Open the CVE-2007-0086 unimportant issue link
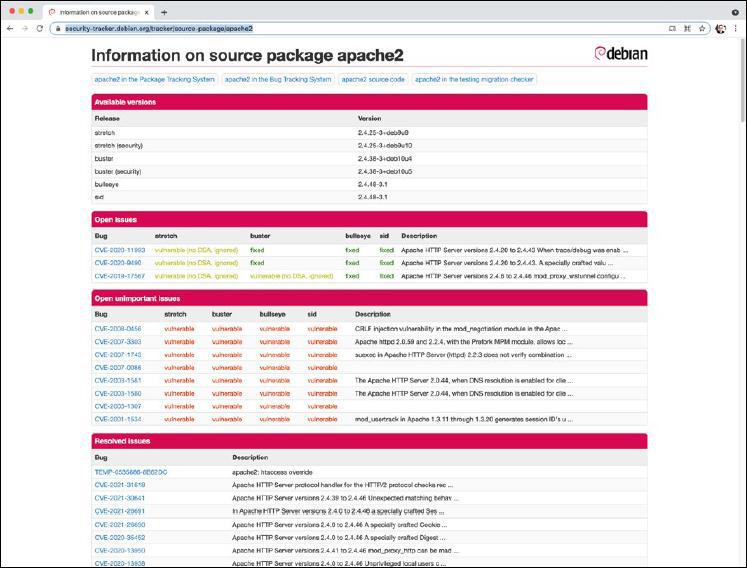 click(118, 368)
